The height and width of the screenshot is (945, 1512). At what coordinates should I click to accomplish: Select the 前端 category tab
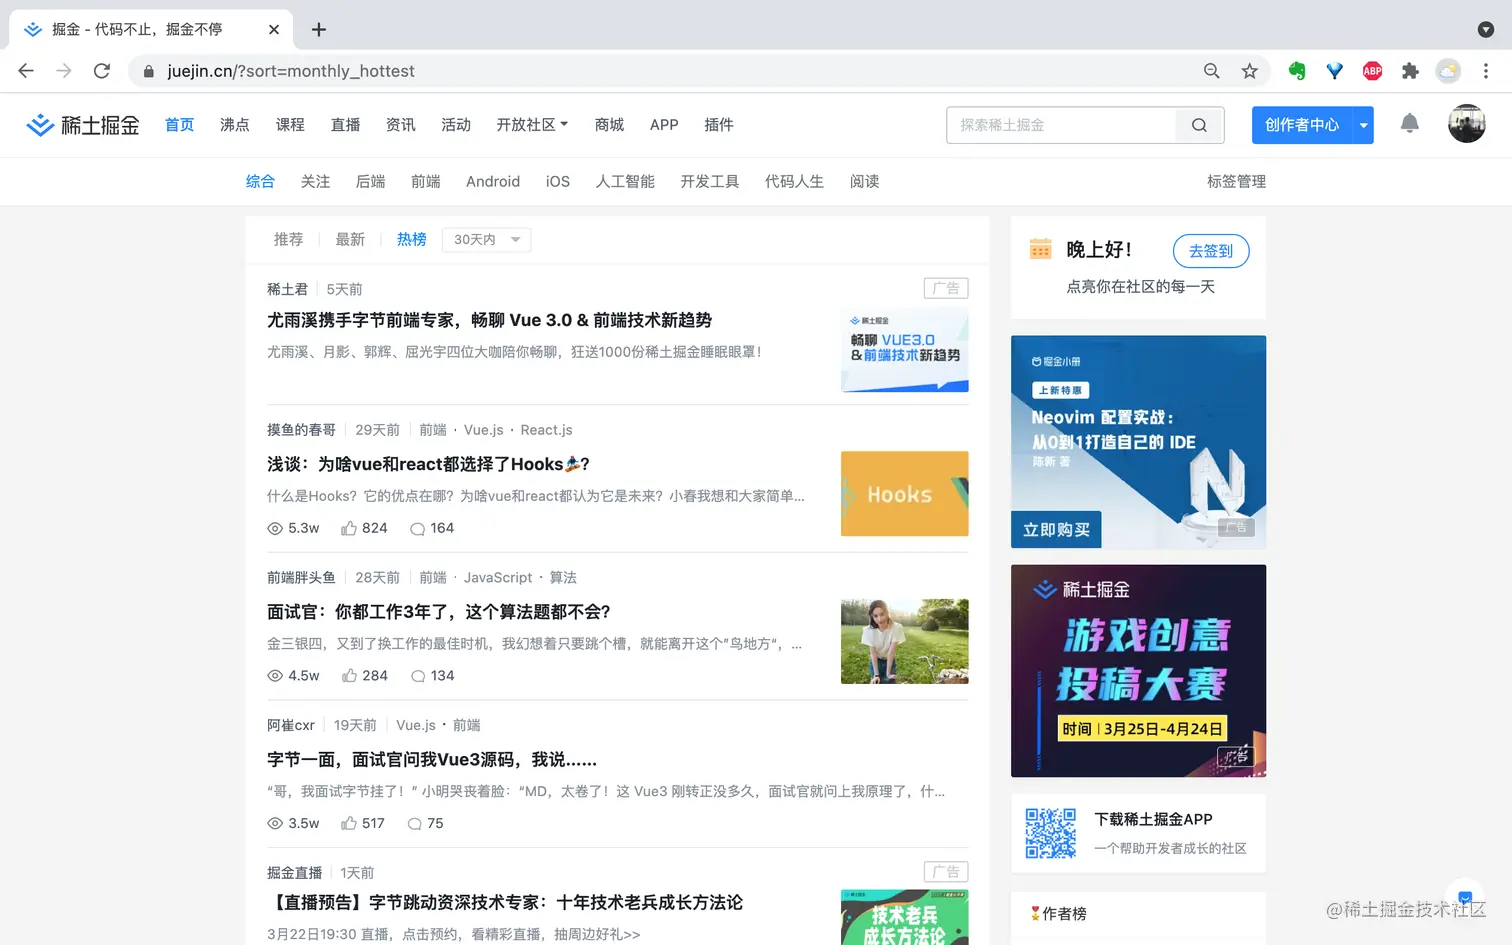pyautogui.click(x=426, y=181)
